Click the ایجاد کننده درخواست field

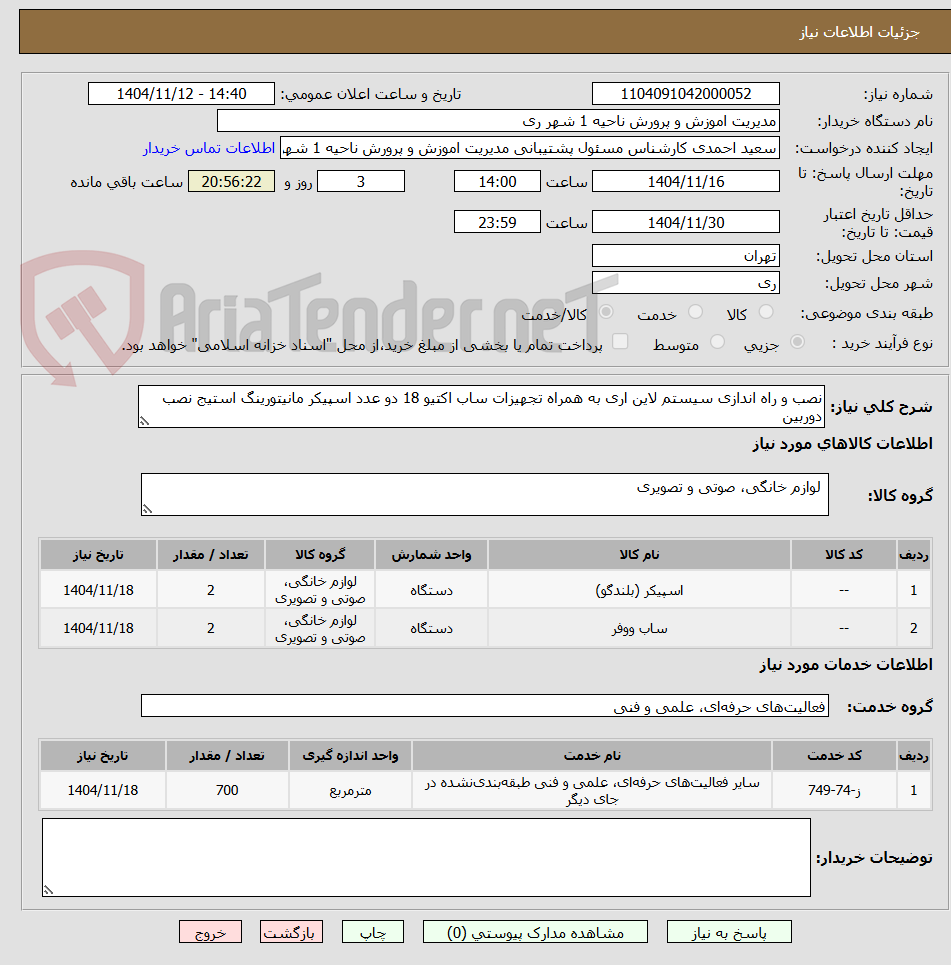[529, 148]
